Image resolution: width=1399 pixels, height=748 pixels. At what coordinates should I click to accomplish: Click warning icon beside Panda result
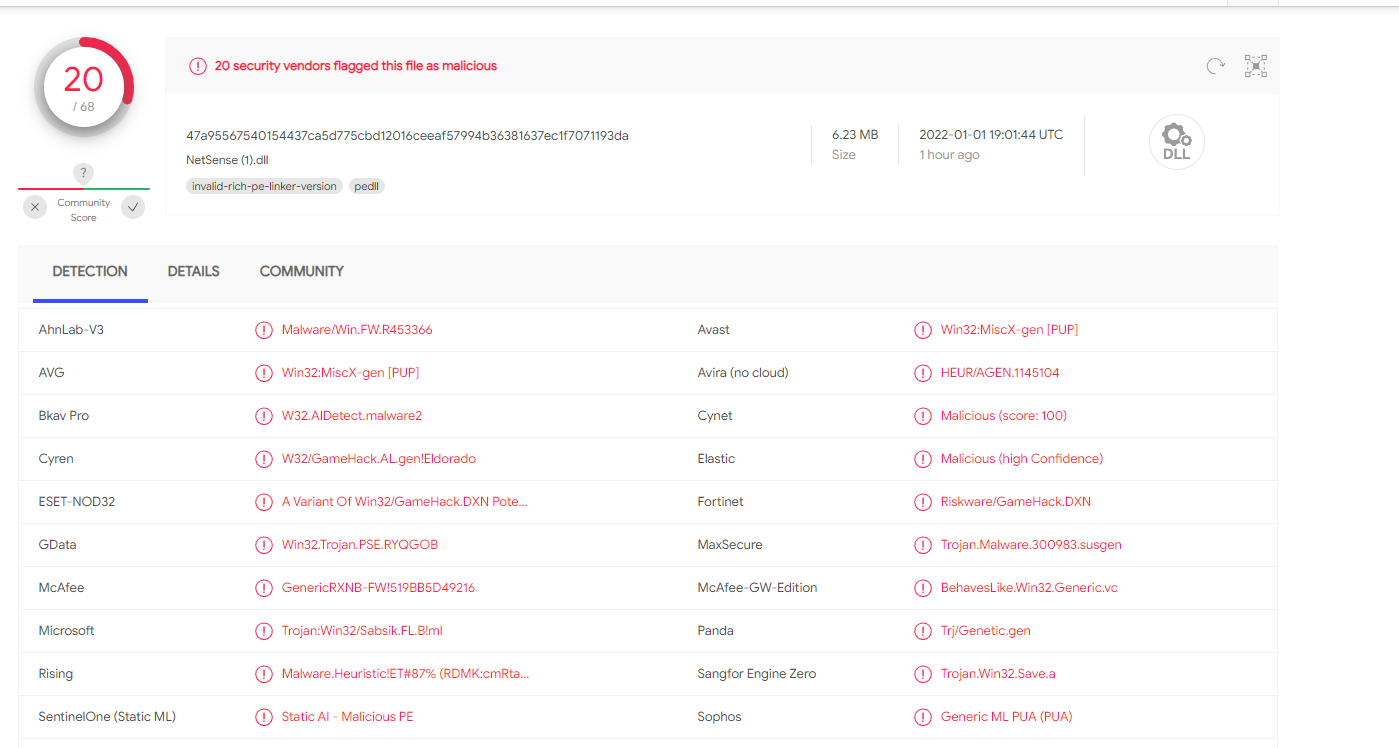coord(923,631)
